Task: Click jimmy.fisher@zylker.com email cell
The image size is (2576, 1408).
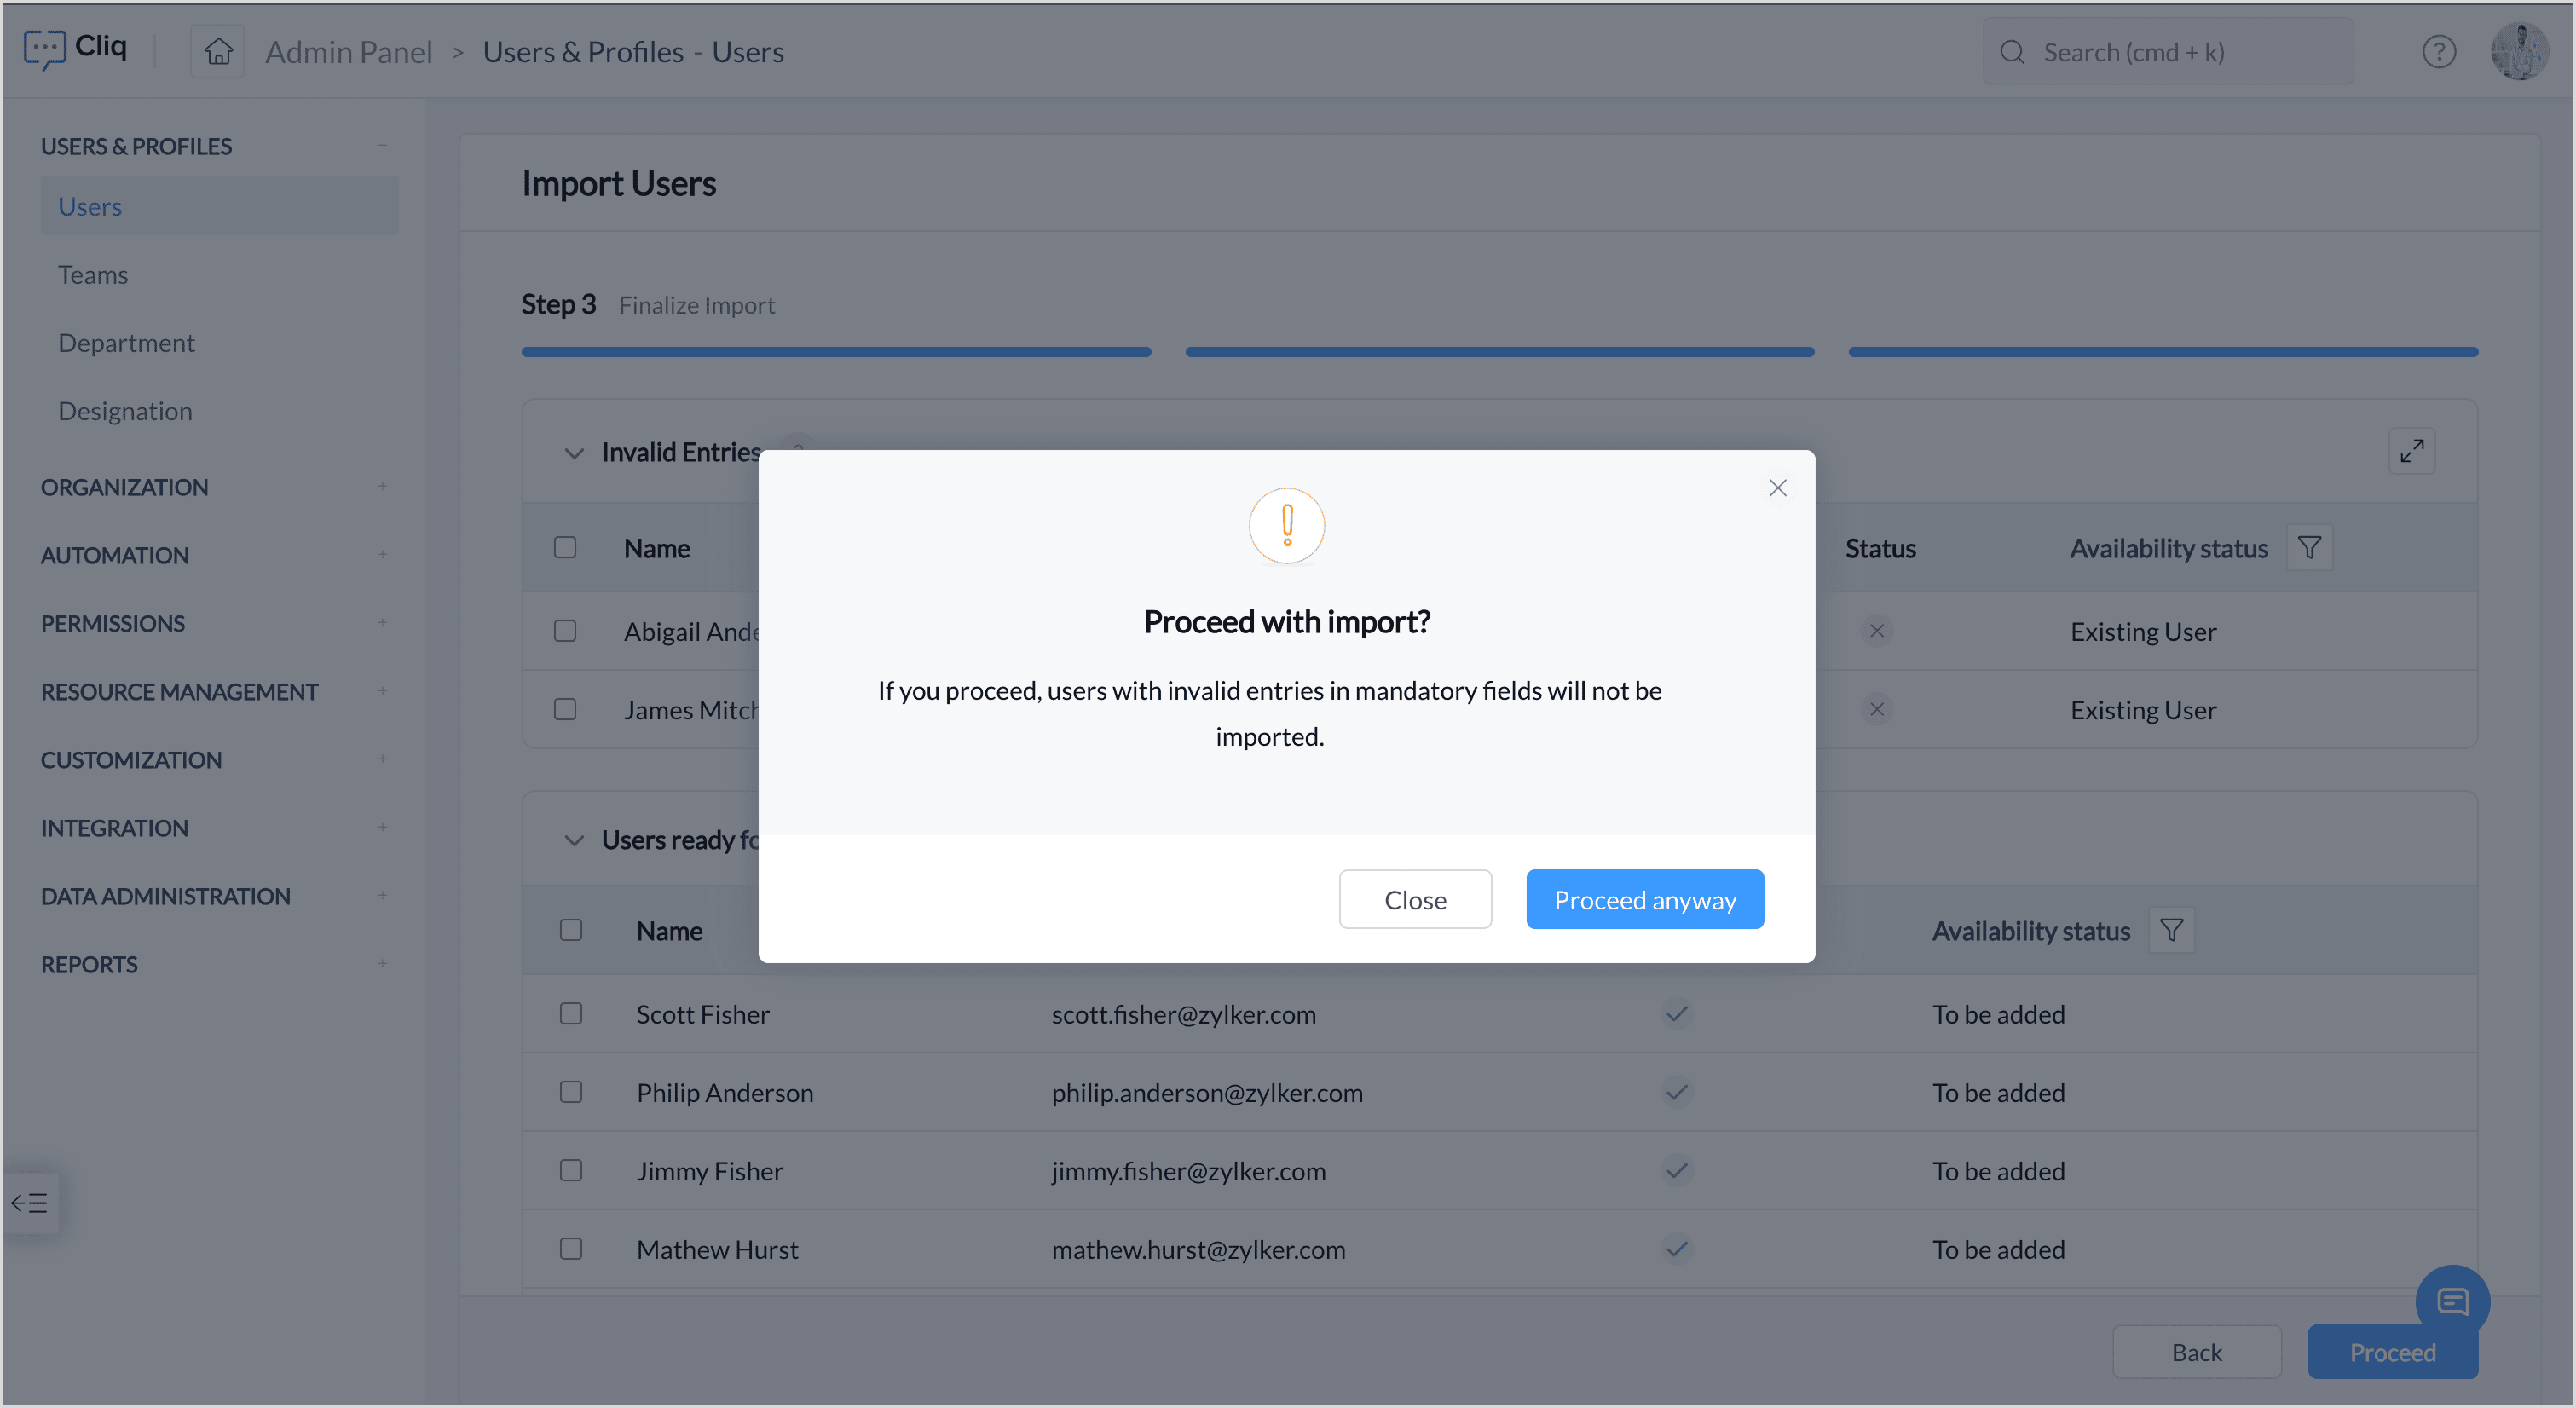Action: 1188,1170
